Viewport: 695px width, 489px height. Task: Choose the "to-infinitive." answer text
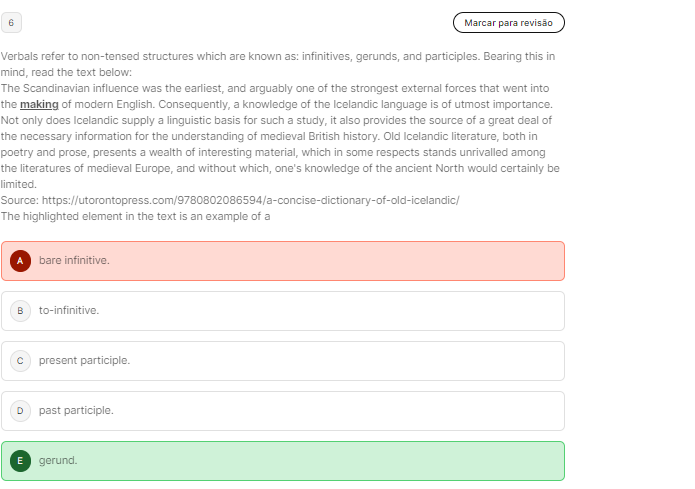(x=69, y=311)
